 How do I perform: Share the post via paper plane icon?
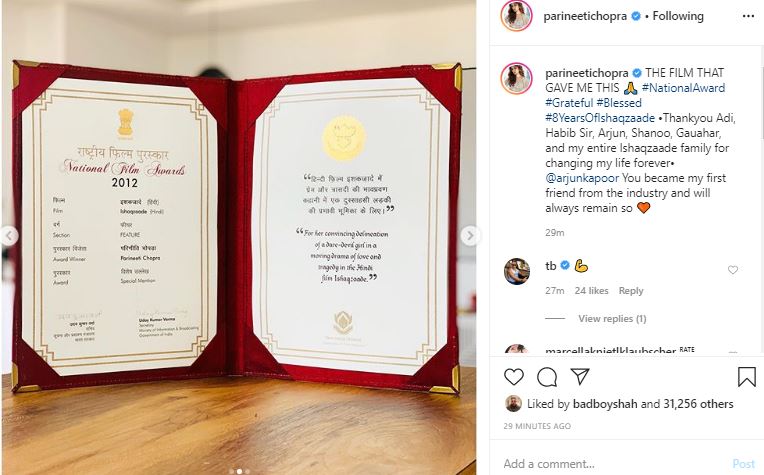pyautogui.click(x=580, y=376)
